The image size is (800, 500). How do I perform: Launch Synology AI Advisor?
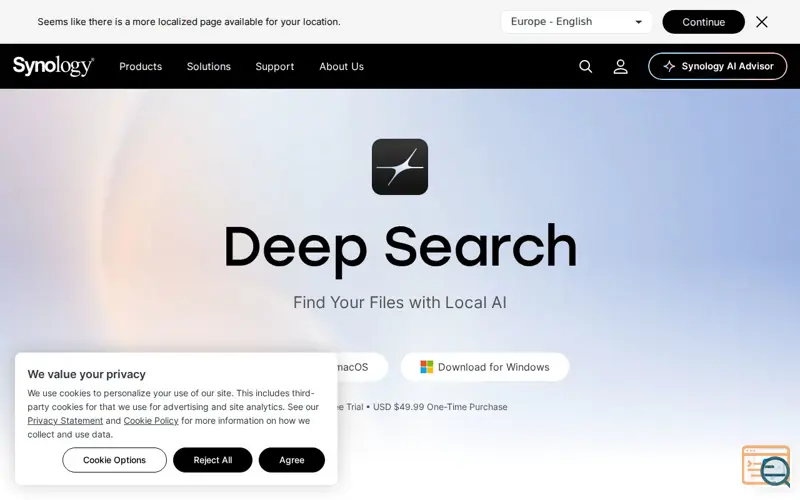point(717,66)
